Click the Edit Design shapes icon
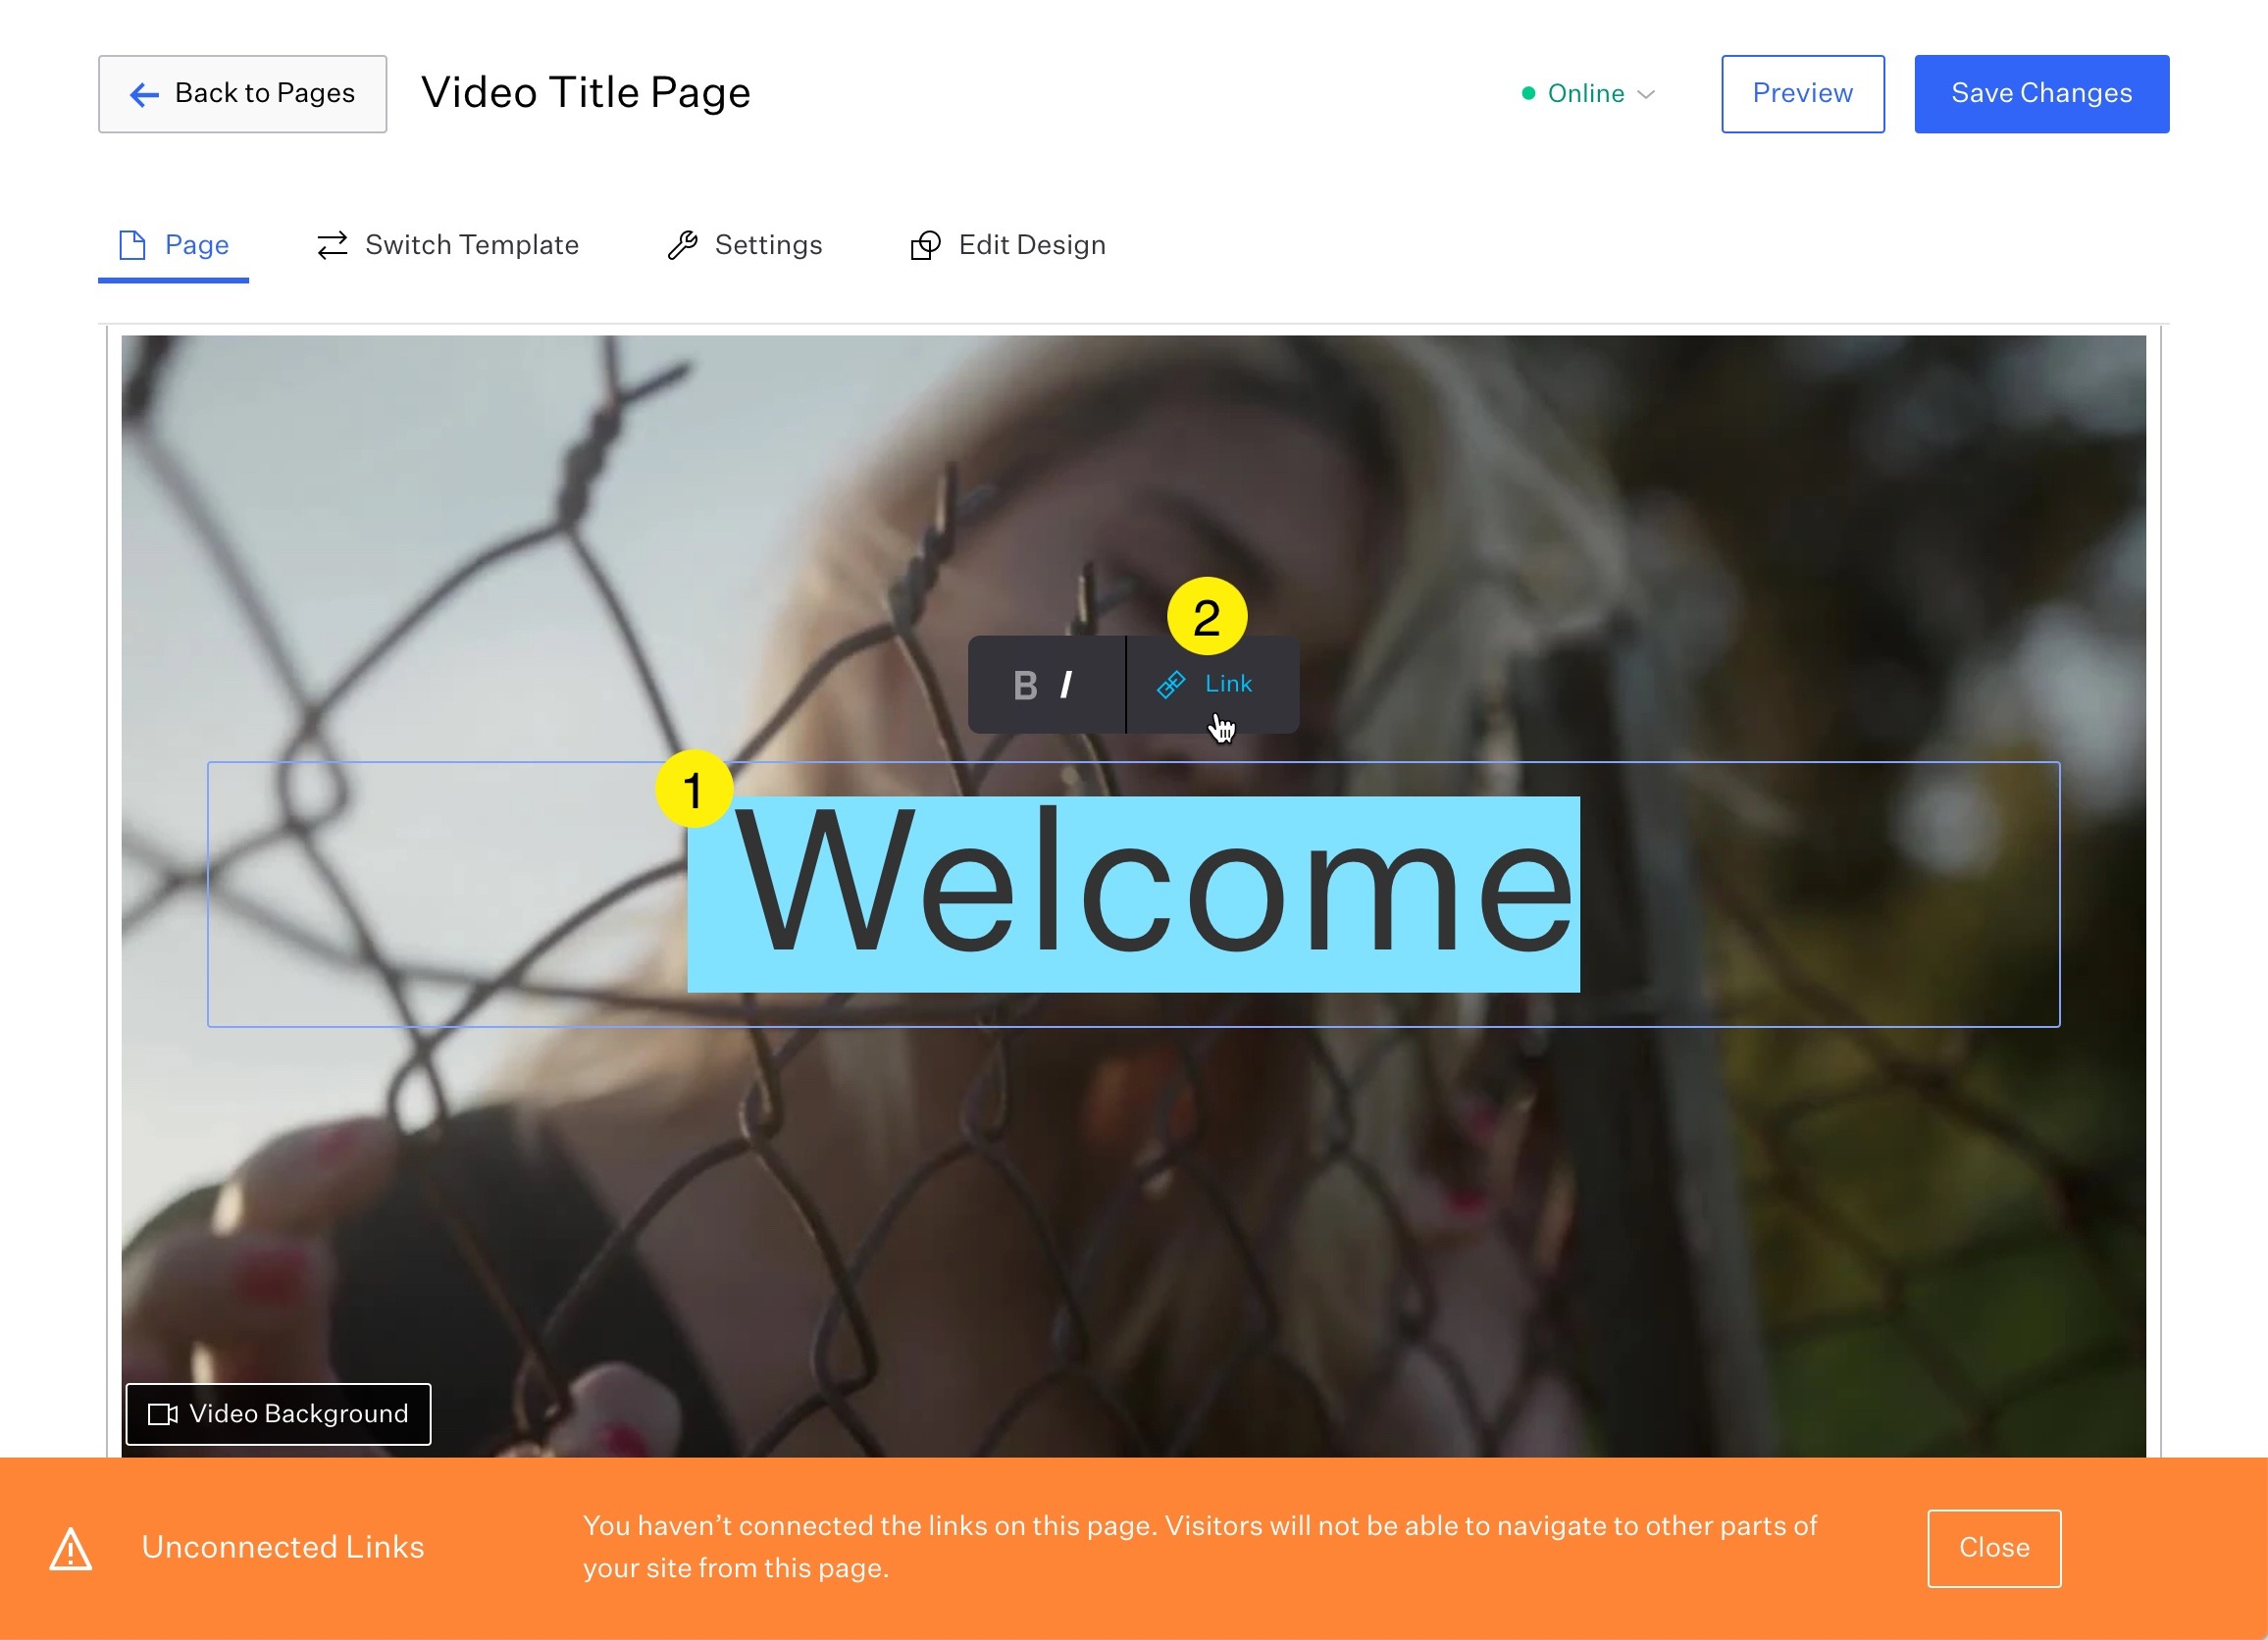2268x1640 pixels. 926,245
